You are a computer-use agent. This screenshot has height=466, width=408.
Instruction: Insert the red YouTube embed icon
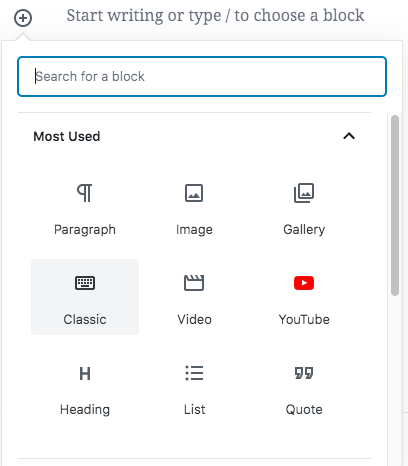(304, 283)
